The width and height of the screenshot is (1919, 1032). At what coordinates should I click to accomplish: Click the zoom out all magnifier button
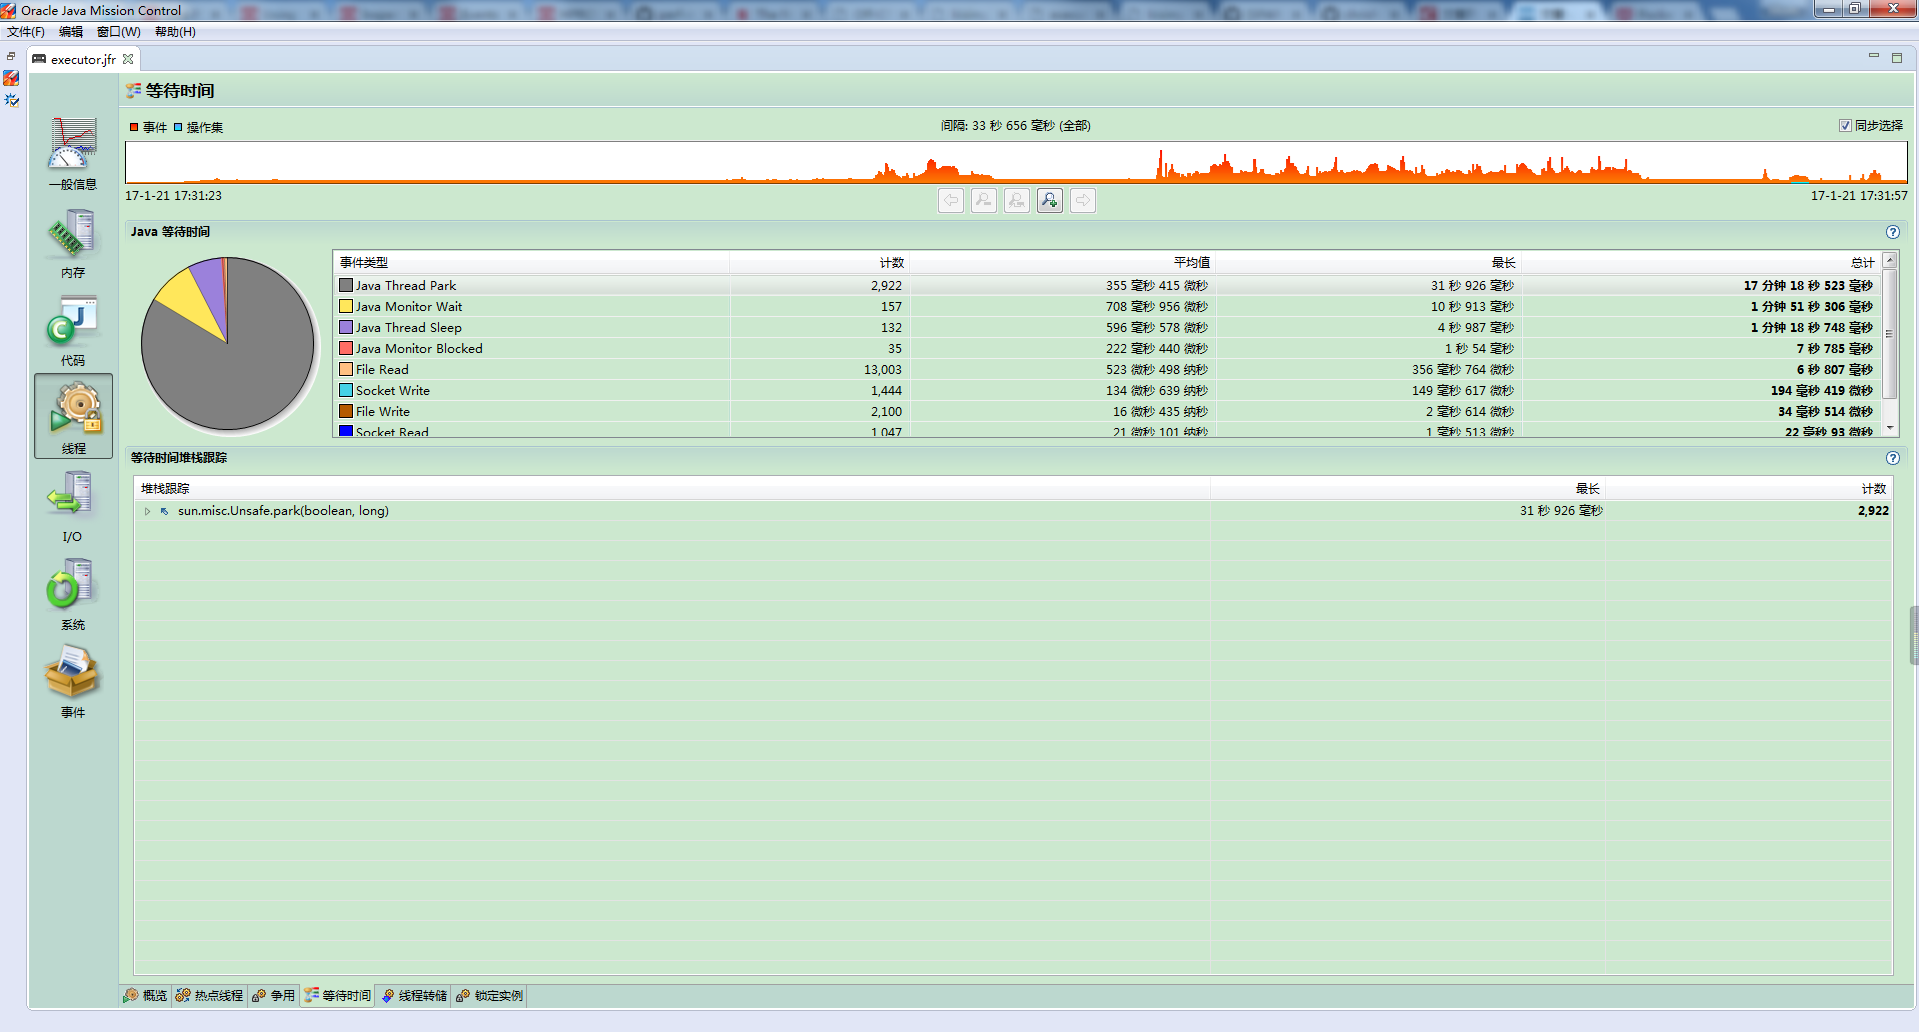1017,201
